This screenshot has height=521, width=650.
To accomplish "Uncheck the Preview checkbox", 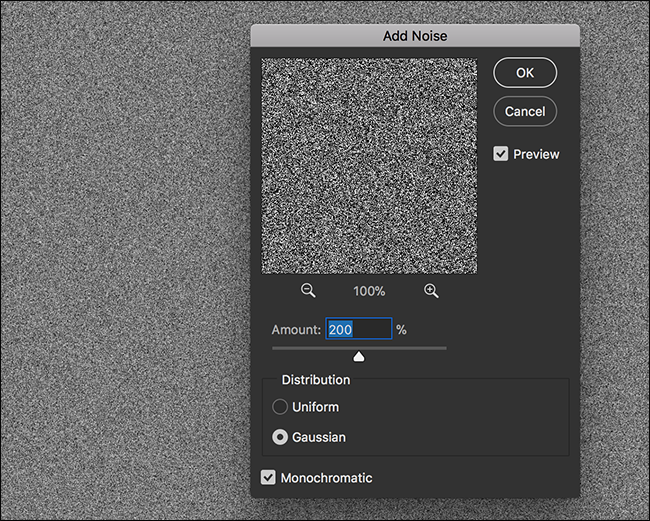I will point(501,154).
